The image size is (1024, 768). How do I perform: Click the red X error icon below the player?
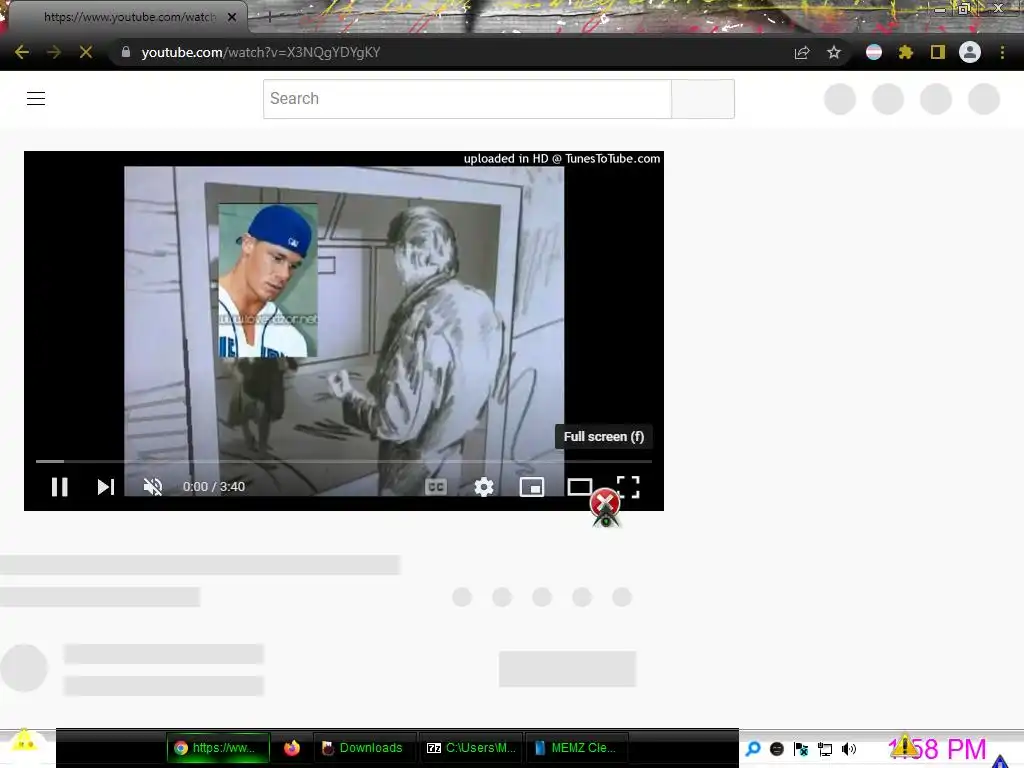[x=605, y=504]
